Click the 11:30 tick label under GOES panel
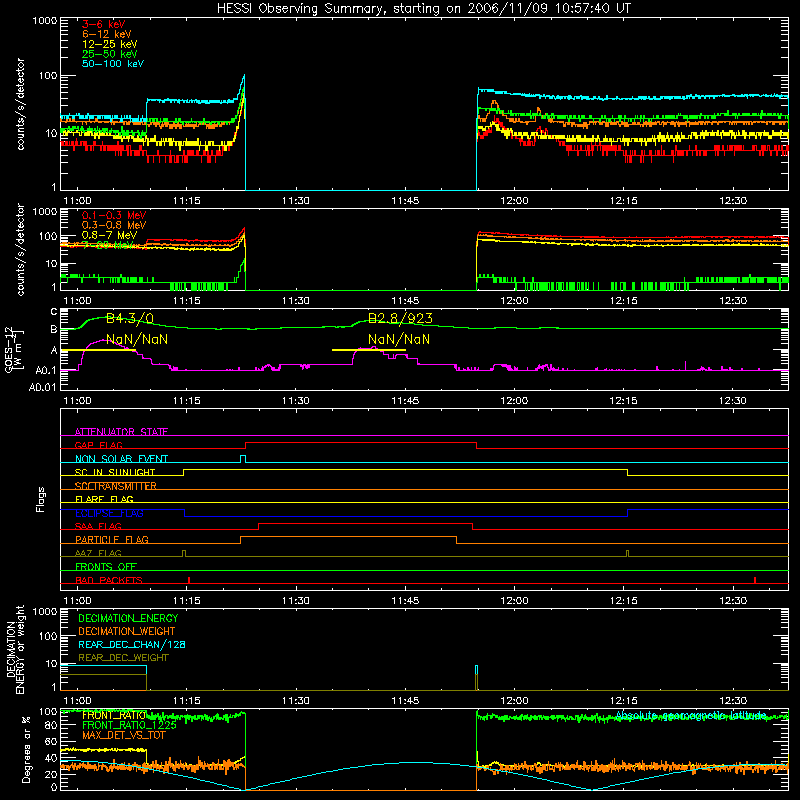Viewport: 800px width, 800px height. coord(295,401)
